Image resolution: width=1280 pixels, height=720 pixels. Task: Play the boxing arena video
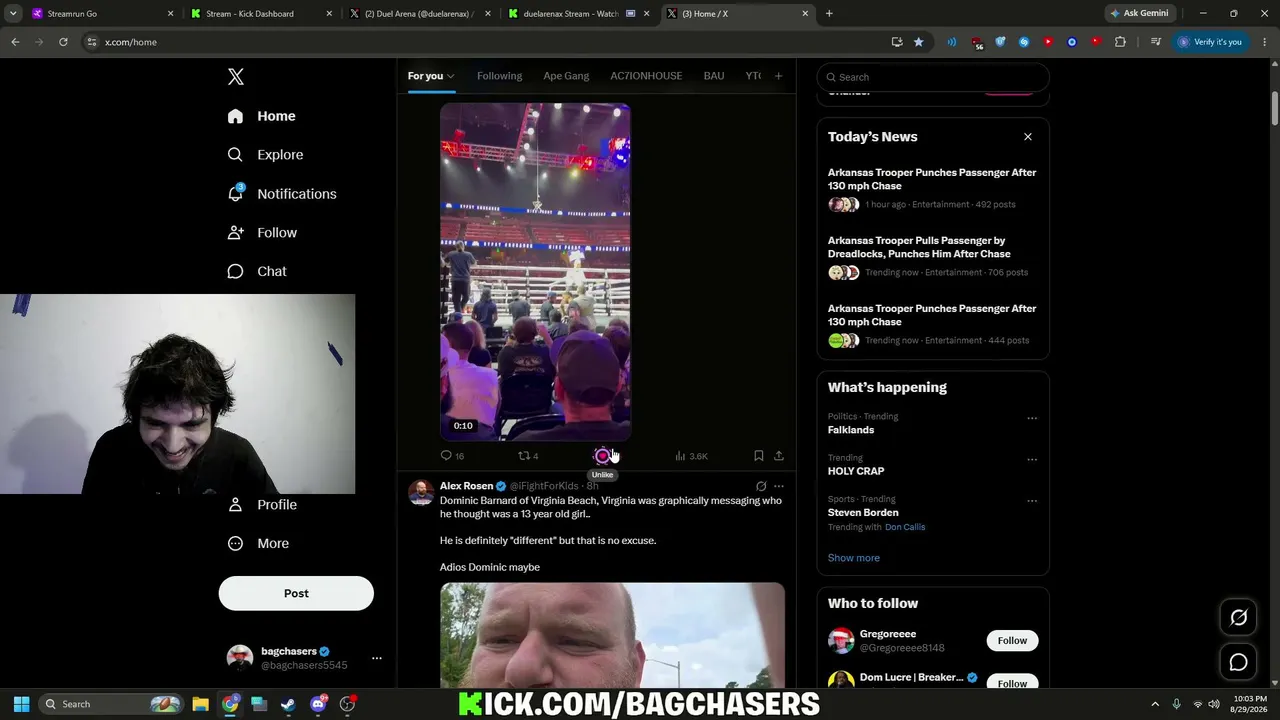535,271
